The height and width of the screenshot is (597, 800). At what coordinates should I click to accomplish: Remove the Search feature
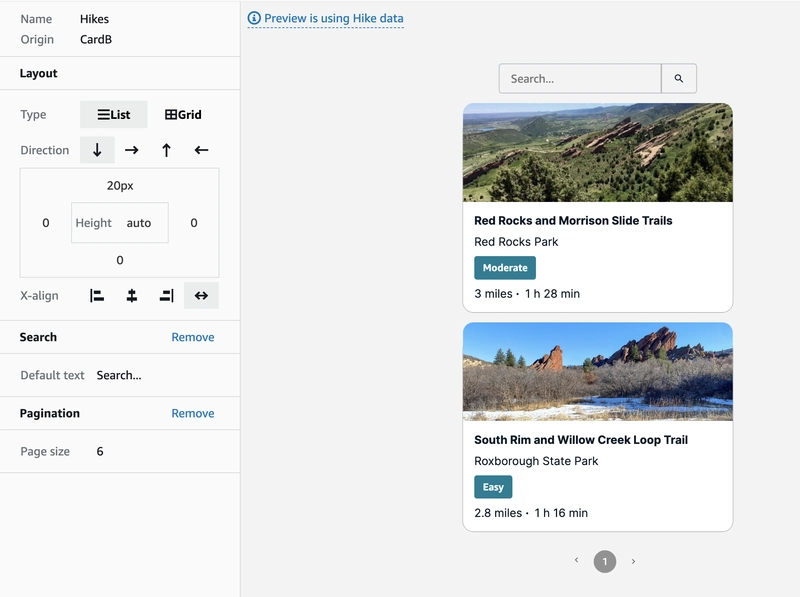tap(193, 337)
